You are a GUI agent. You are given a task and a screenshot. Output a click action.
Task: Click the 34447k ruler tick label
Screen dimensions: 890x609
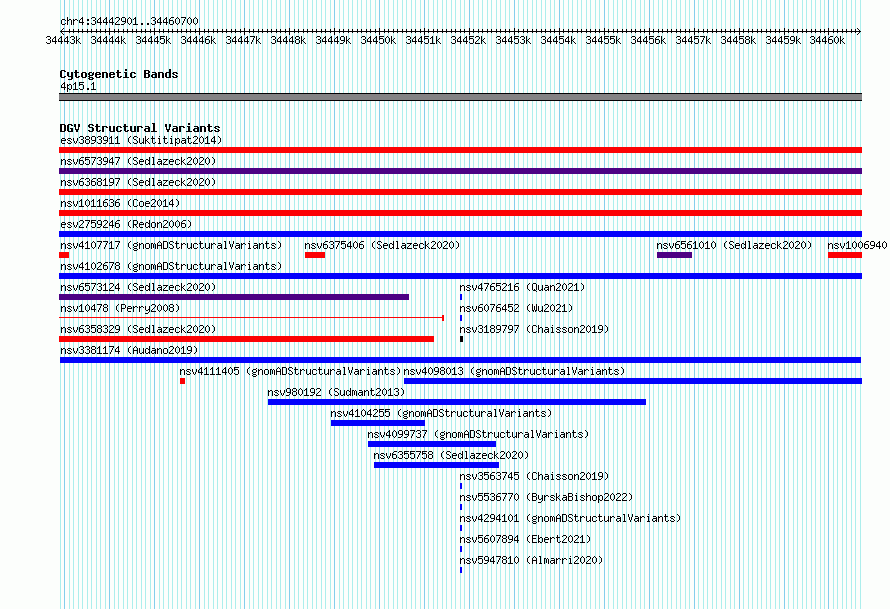coord(243,40)
